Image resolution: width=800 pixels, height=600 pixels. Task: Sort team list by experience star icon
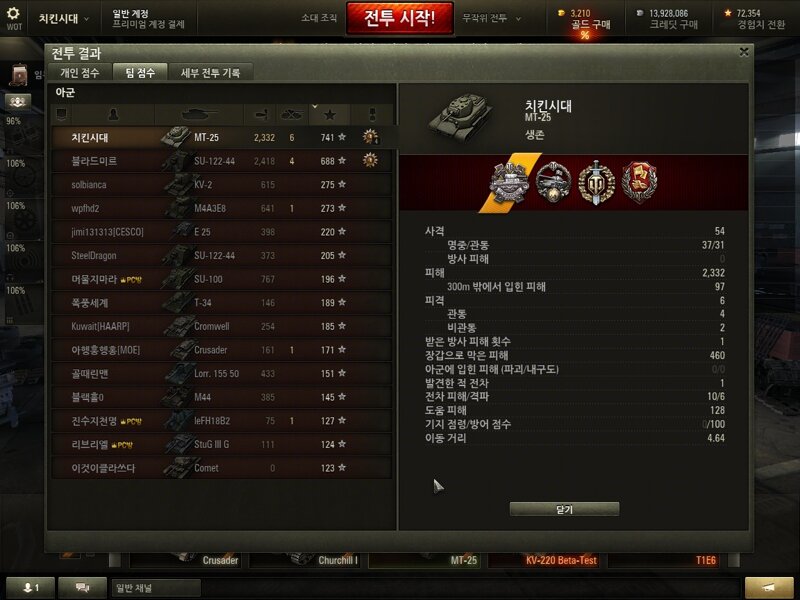click(x=330, y=114)
